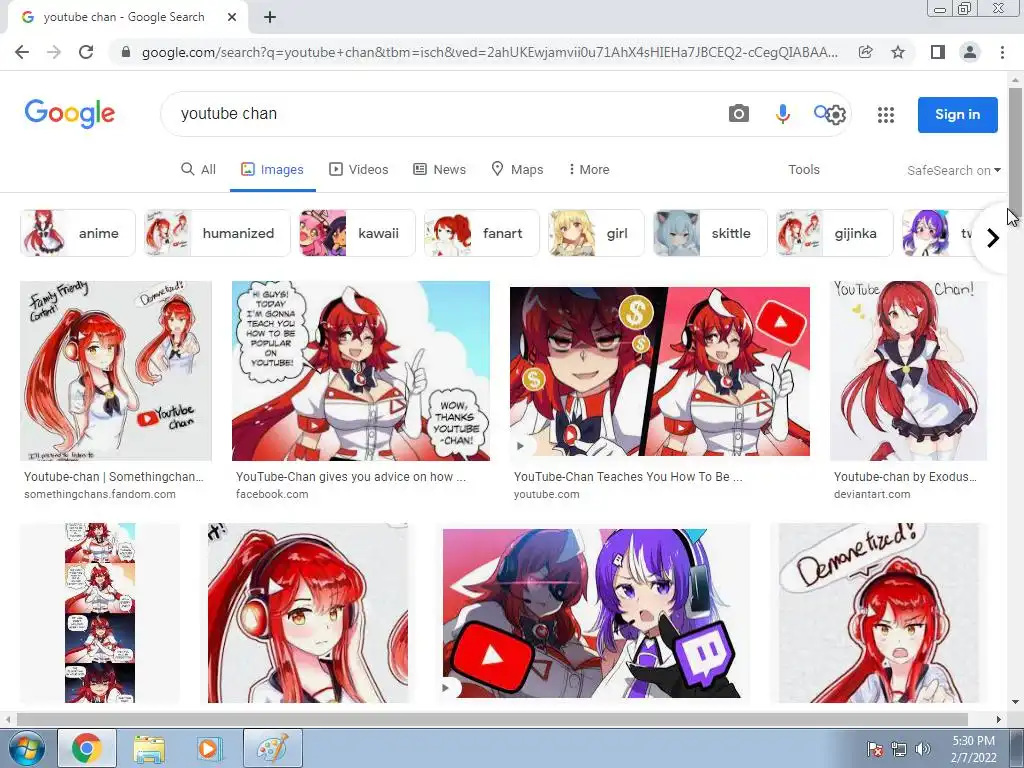Click Chrome icon in taskbar
This screenshot has height=768, width=1024.
point(87,748)
